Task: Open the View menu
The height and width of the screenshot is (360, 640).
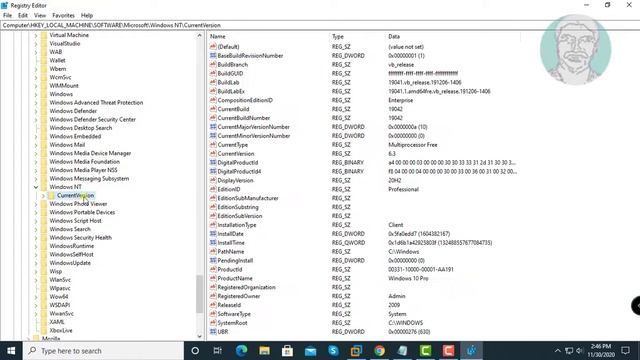Action: pos(40,16)
